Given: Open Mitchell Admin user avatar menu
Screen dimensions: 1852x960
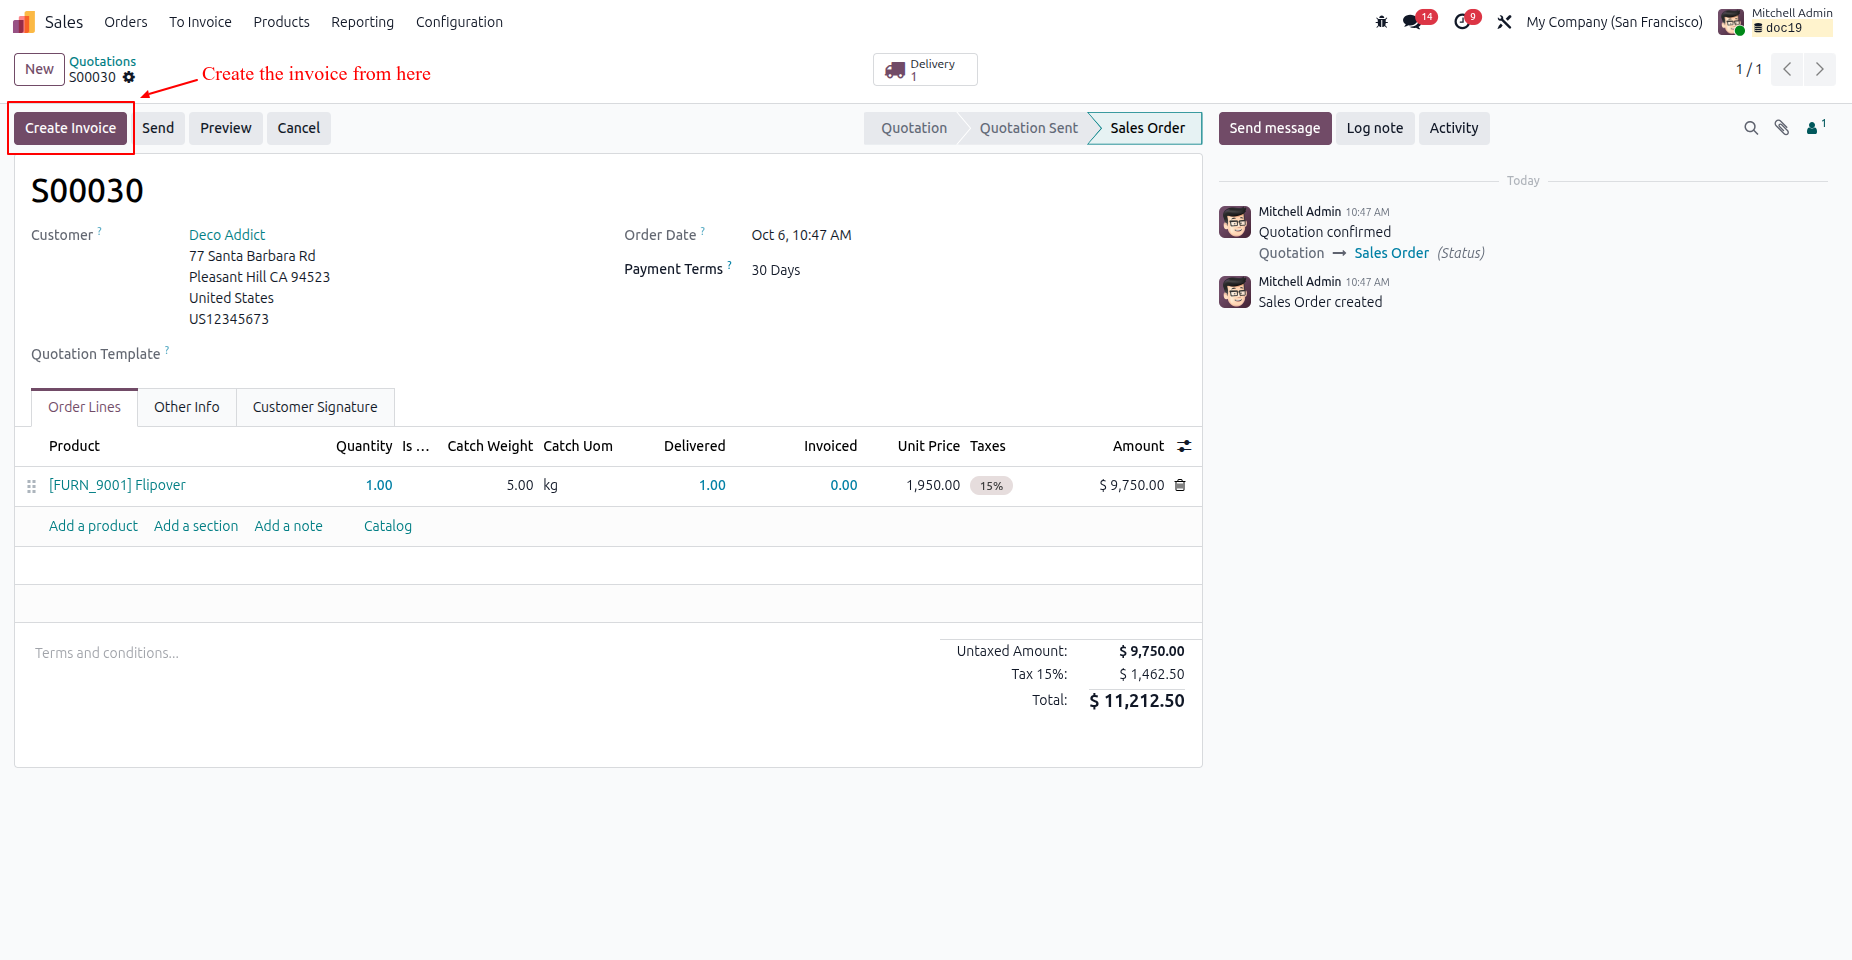Looking at the screenshot, I should coord(1731,22).
